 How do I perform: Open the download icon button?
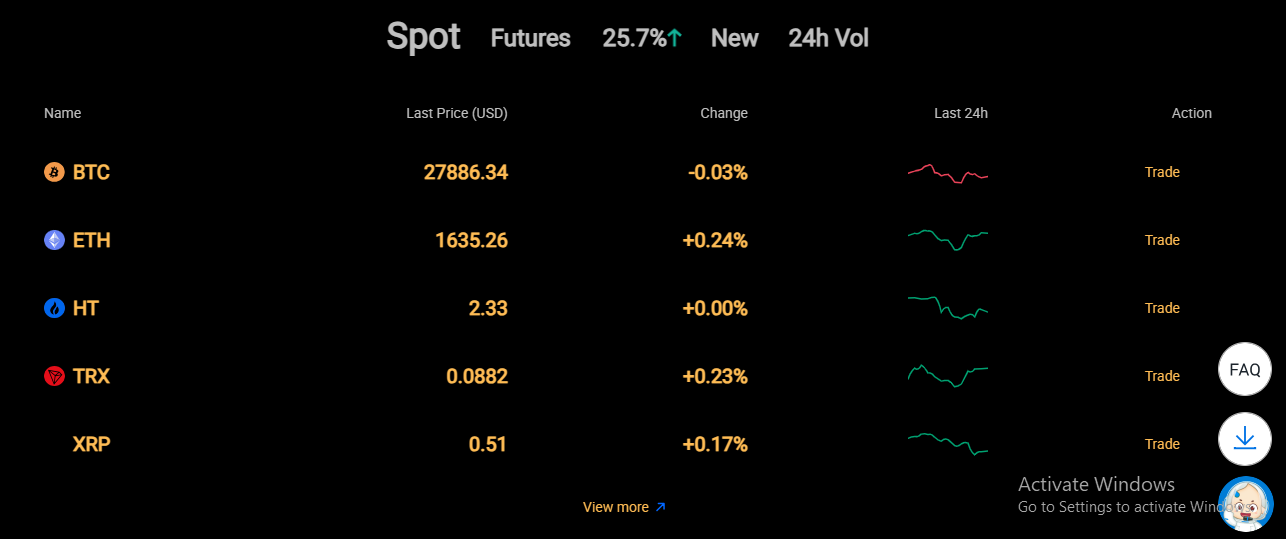tap(1245, 438)
